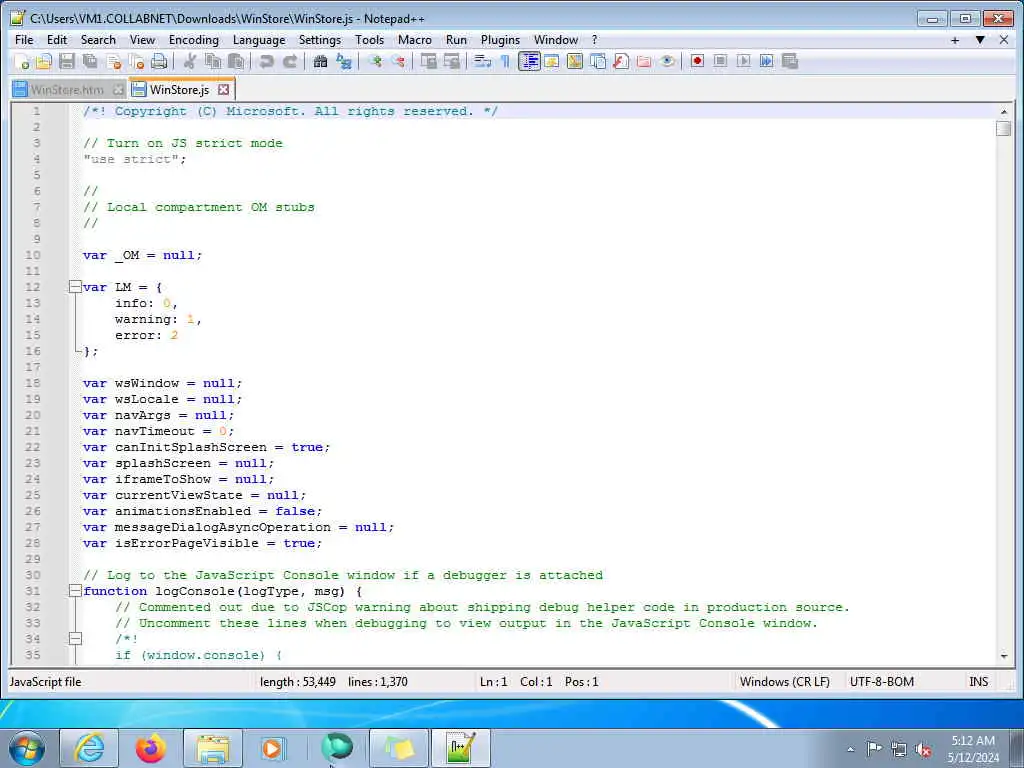Open the Function List icon
The image size is (1024, 768).
[621, 61]
